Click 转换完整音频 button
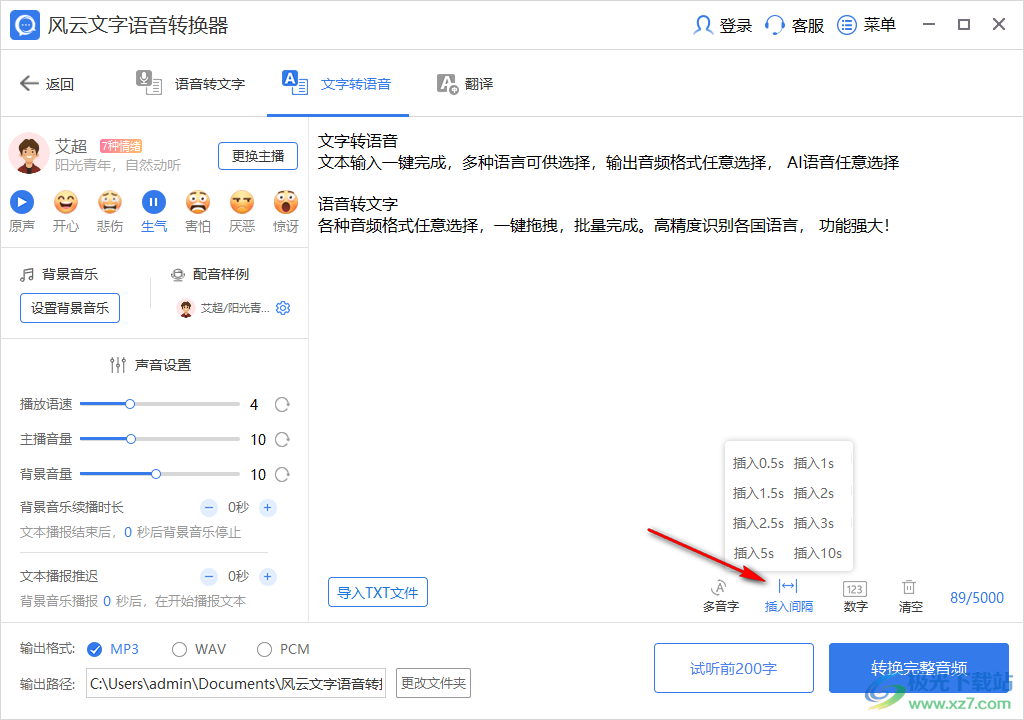The width and height of the screenshot is (1024, 720). click(x=919, y=668)
